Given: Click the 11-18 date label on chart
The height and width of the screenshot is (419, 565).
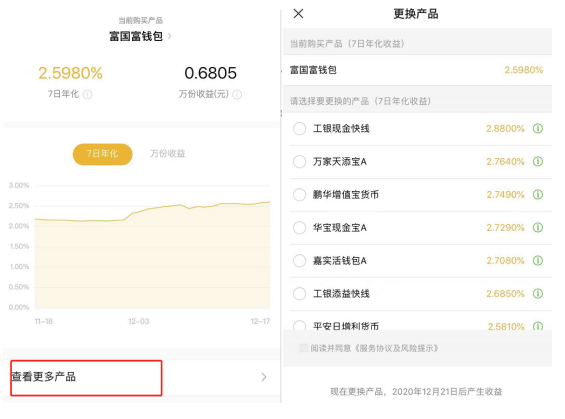Looking at the screenshot, I should tap(44, 321).
